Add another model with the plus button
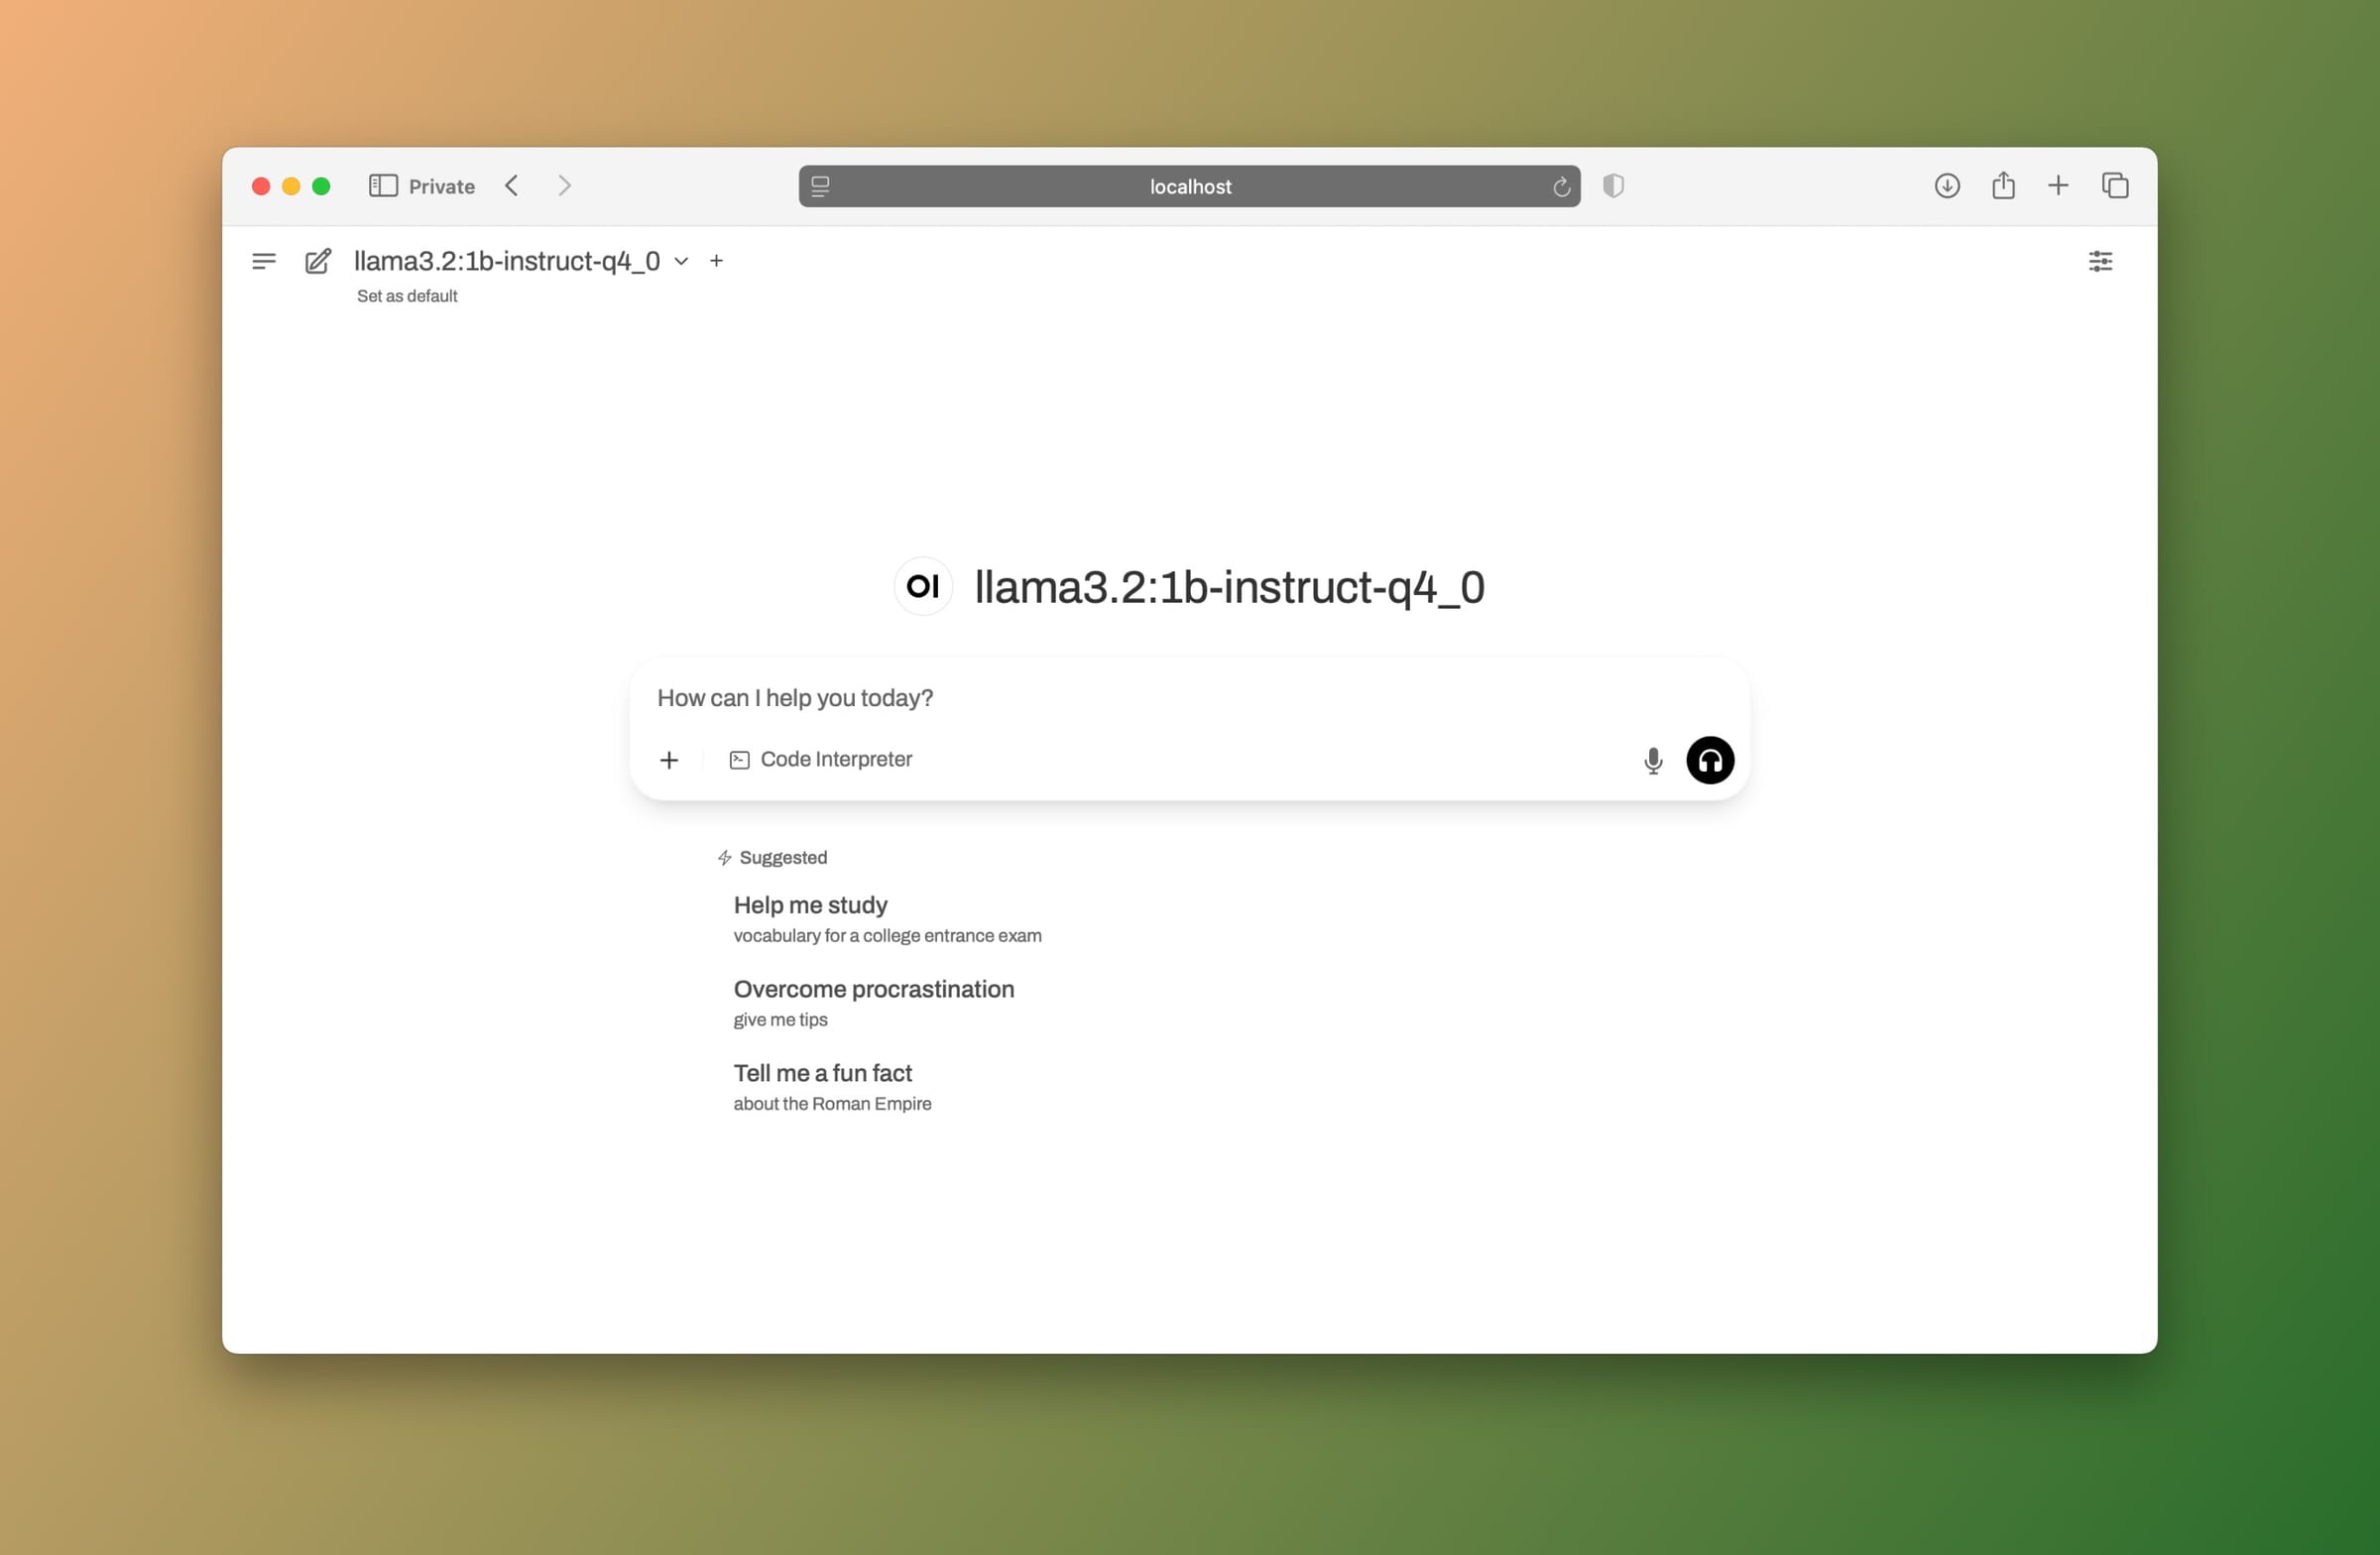 point(717,261)
